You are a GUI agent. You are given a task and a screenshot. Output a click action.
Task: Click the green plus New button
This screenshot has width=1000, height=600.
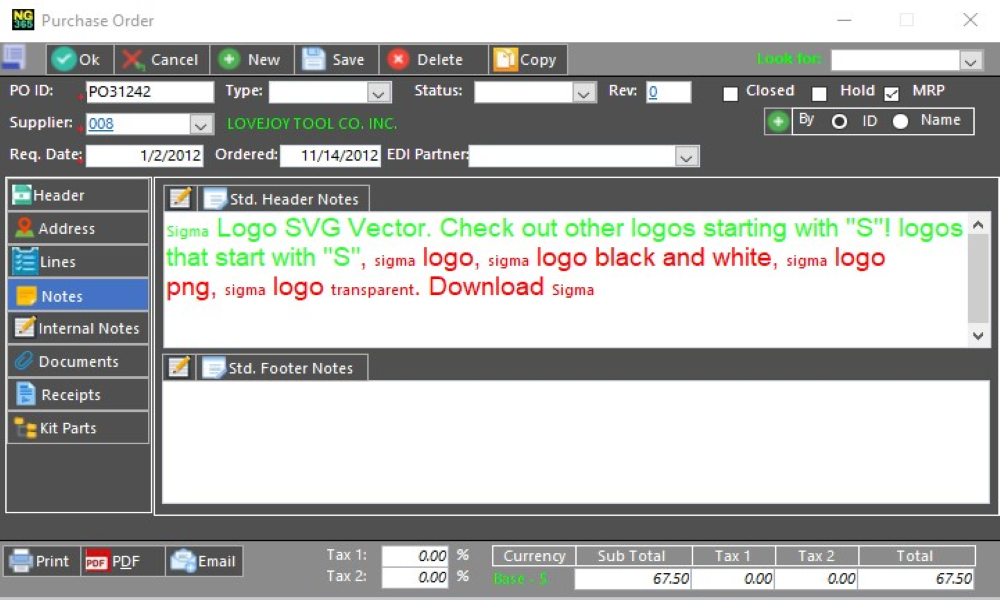[x=229, y=59]
